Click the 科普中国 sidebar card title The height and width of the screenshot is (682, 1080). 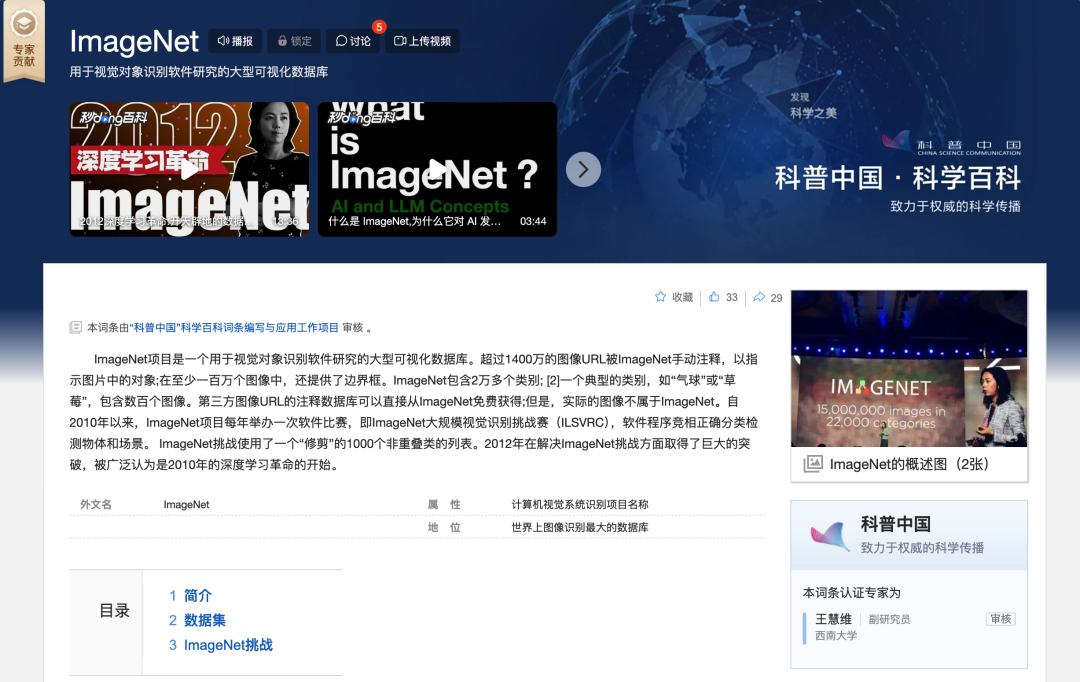[x=895, y=524]
